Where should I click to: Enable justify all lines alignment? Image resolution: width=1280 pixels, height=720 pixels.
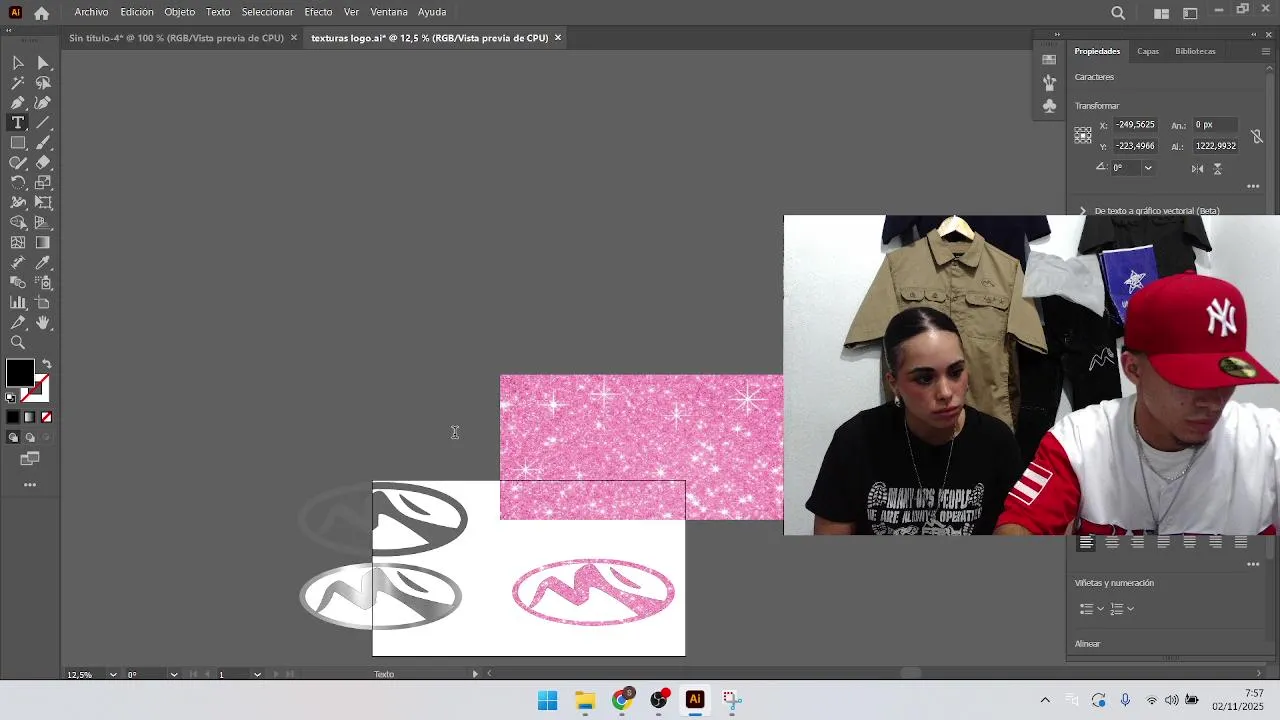[x=1241, y=543]
